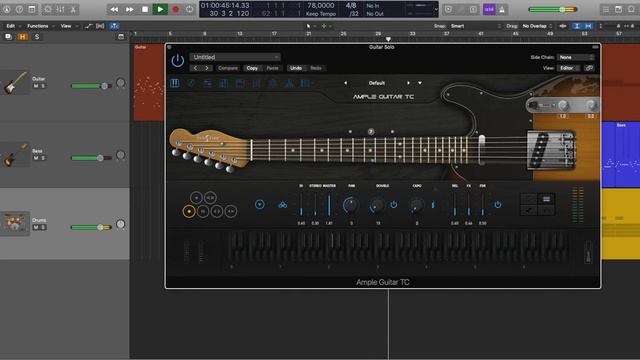Click the Compare button
This screenshot has width=640, height=360.
[x=228, y=68]
